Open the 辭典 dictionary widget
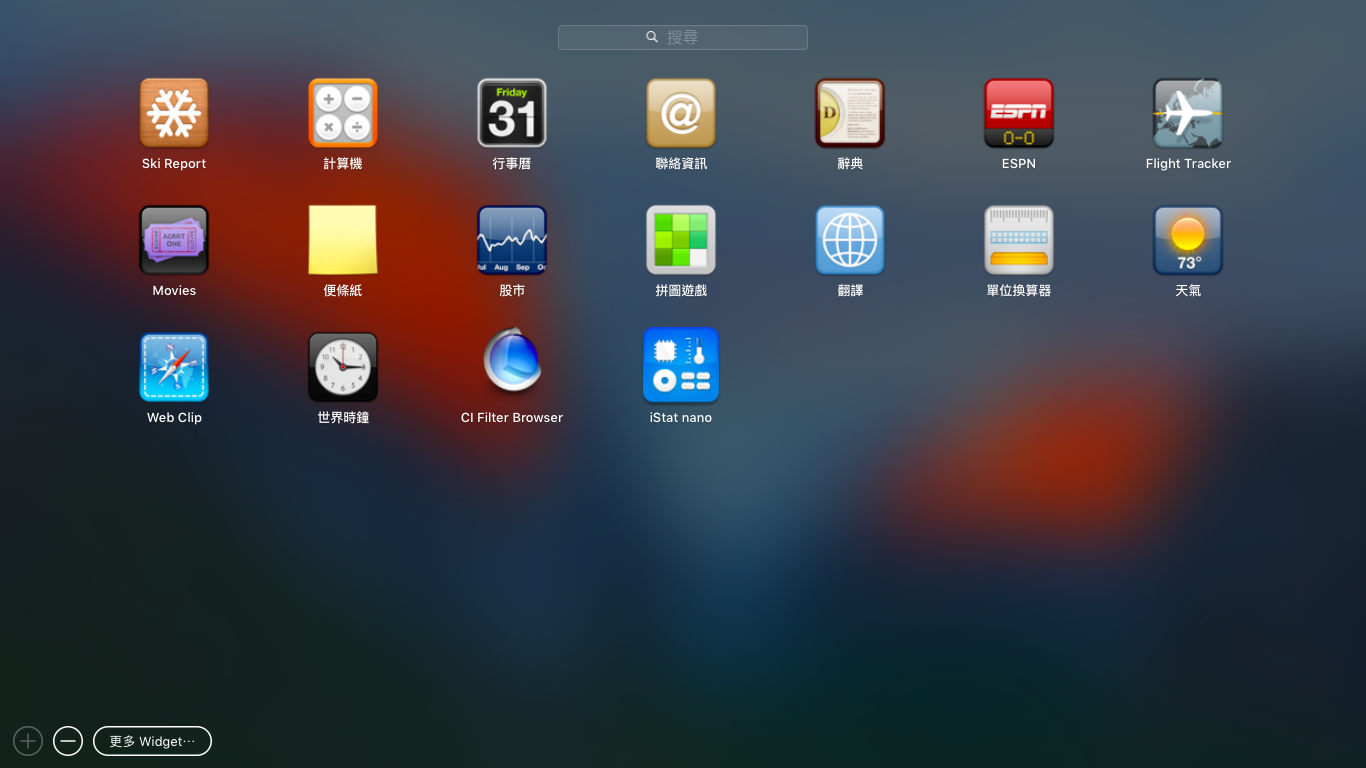This screenshot has height=768, width=1366. click(x=850, y=113)
